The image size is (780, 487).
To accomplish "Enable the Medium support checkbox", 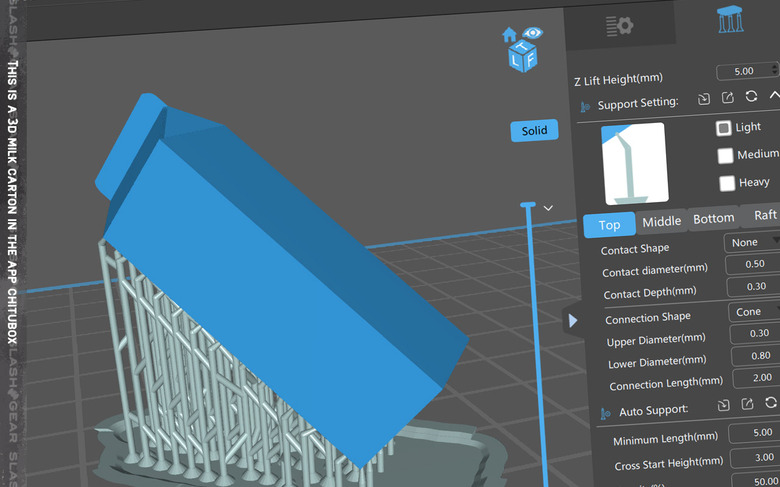I will click(x=726, y=155).
